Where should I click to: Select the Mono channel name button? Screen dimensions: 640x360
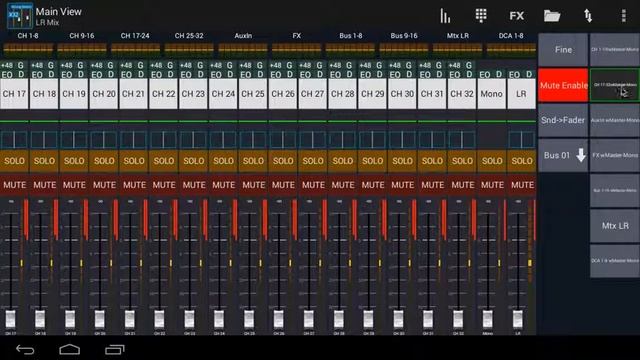(492, 94)
